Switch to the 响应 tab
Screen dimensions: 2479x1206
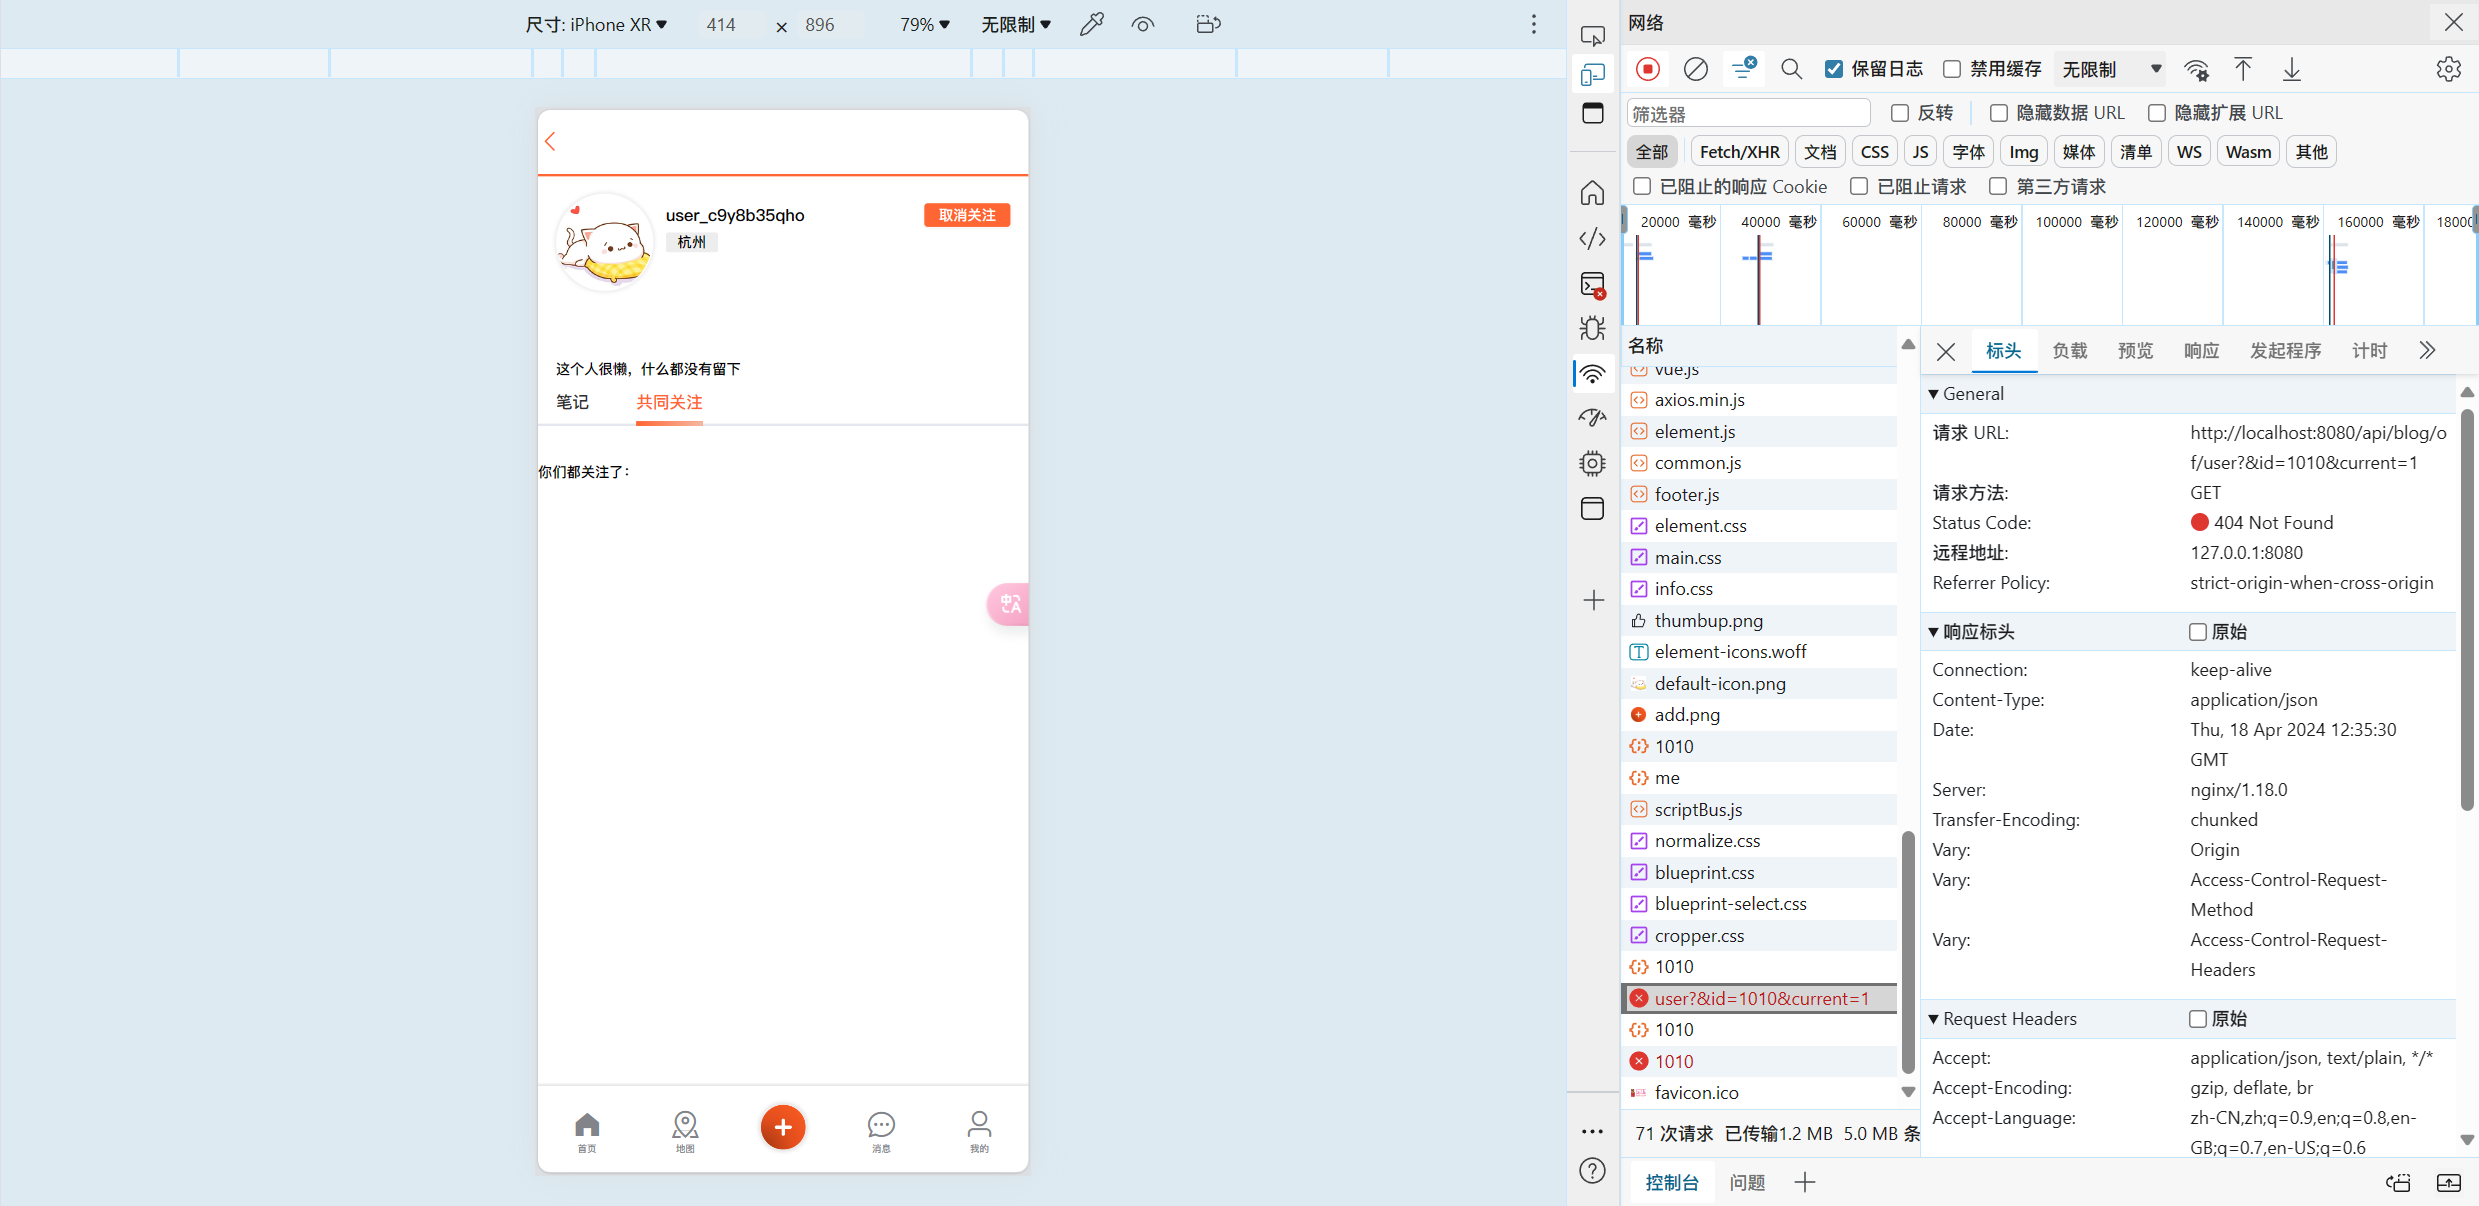coord(2200,350)
